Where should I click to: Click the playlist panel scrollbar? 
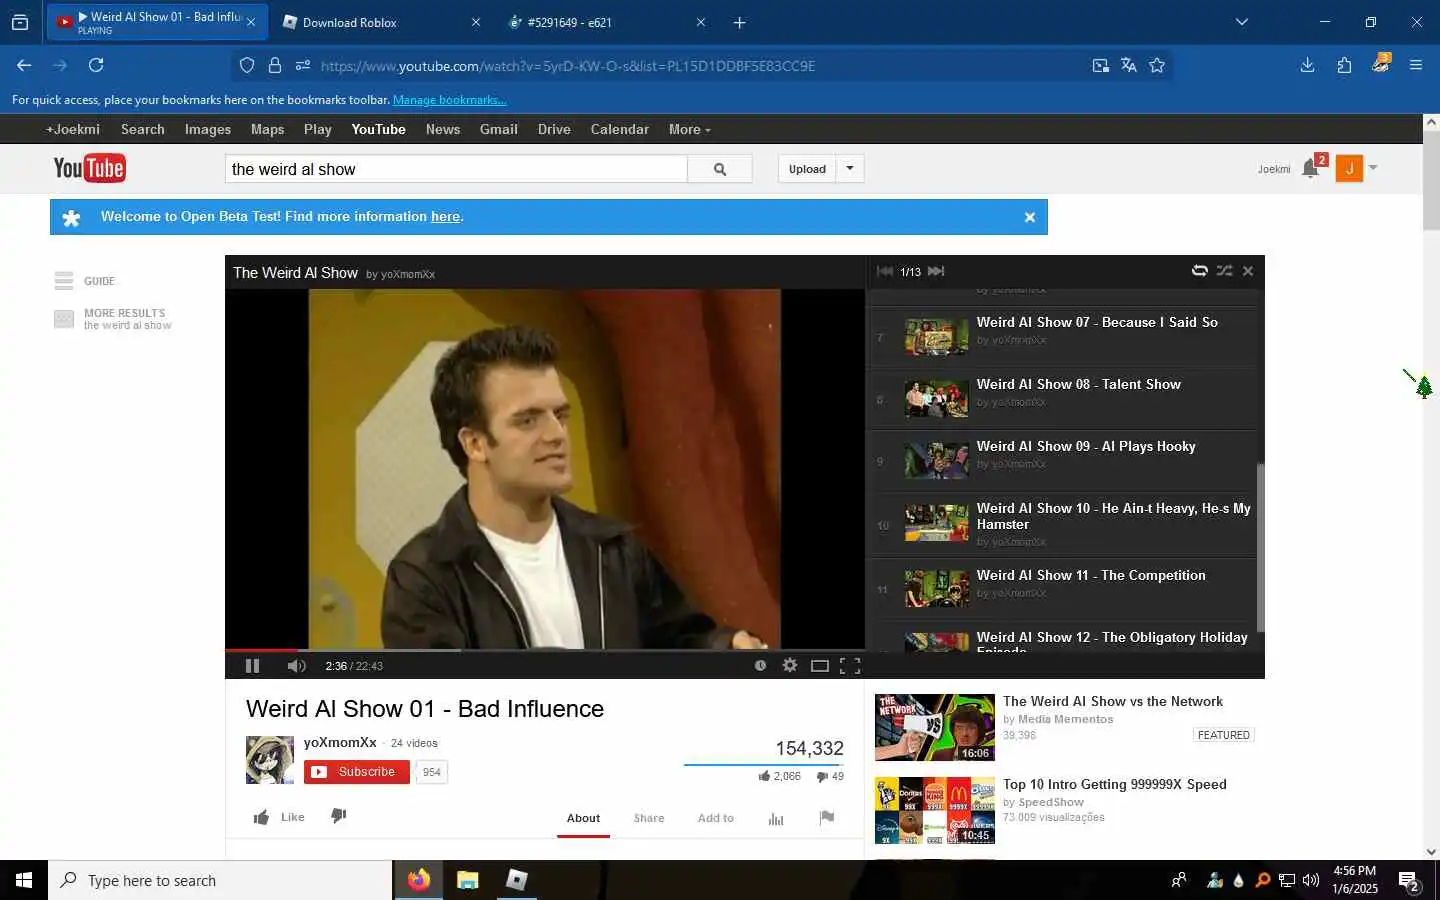[x=1260, y=547]
